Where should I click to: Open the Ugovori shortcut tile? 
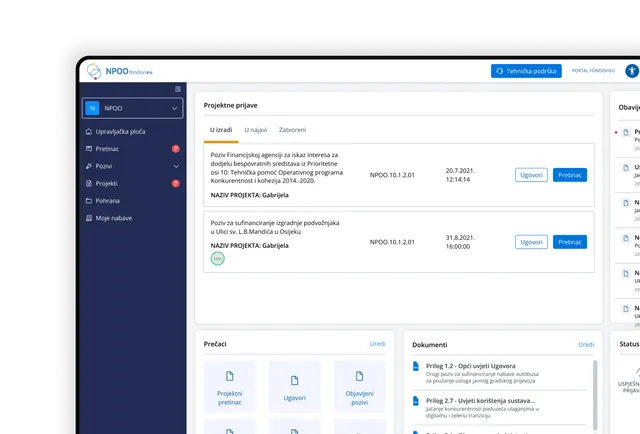pos(294,387)
